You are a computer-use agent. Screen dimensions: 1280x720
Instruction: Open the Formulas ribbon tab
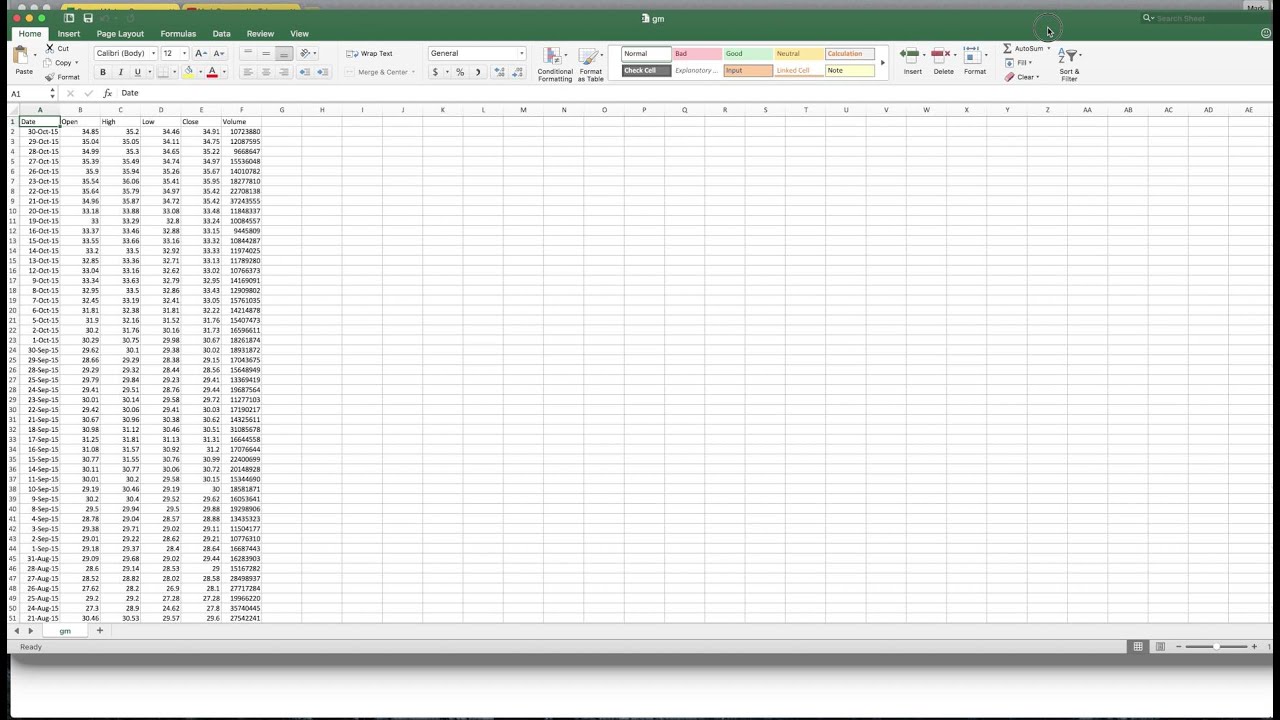[x=178, y=34]
